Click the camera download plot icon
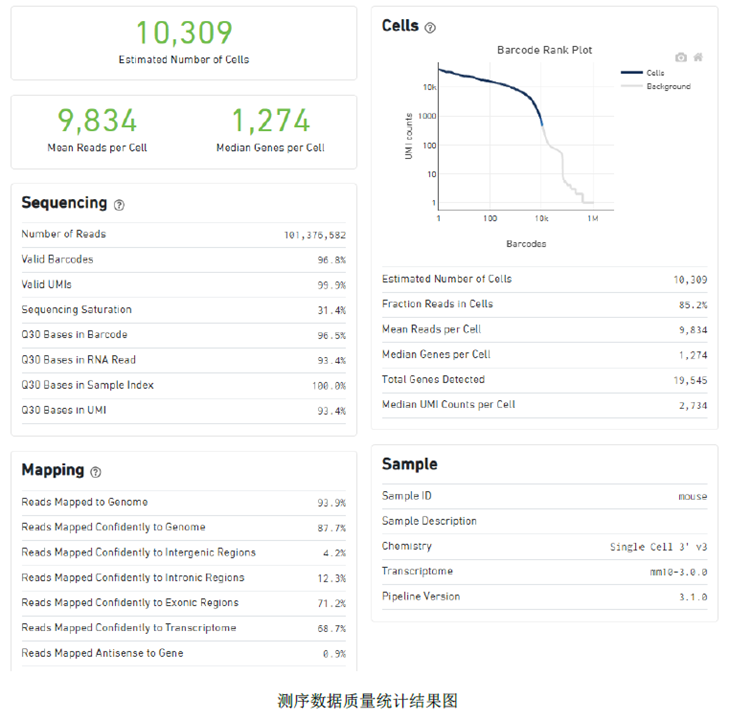 click(681, 57)
